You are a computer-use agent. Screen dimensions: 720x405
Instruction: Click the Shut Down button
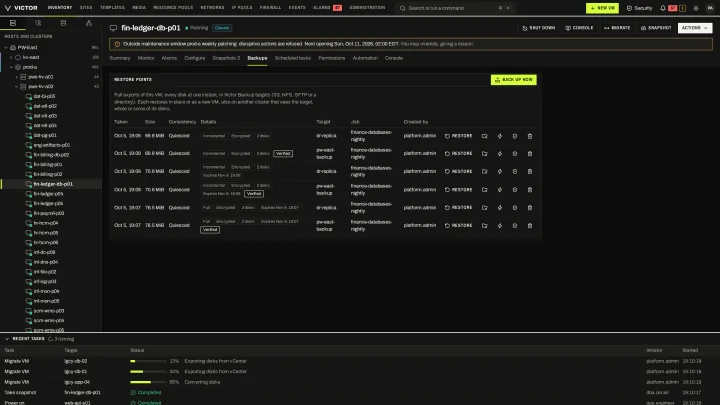click(x=539, y=28)
